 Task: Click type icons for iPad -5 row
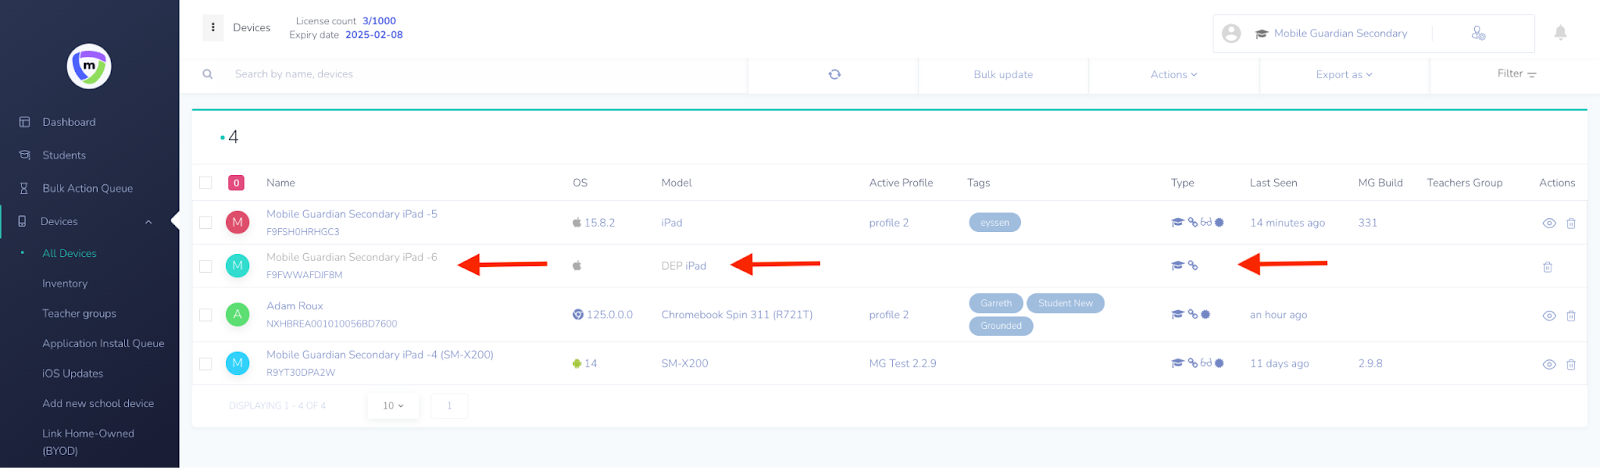(x=1197, y=222)
